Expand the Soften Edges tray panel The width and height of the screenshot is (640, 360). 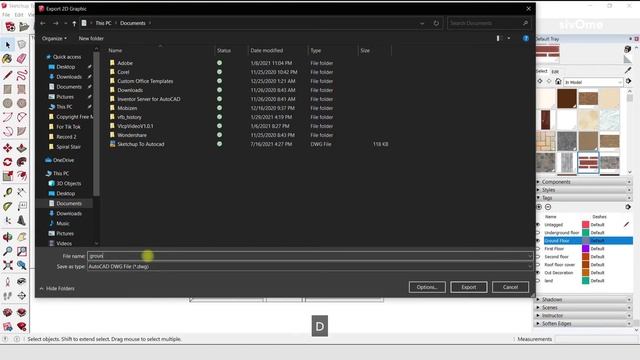(584, 323)
